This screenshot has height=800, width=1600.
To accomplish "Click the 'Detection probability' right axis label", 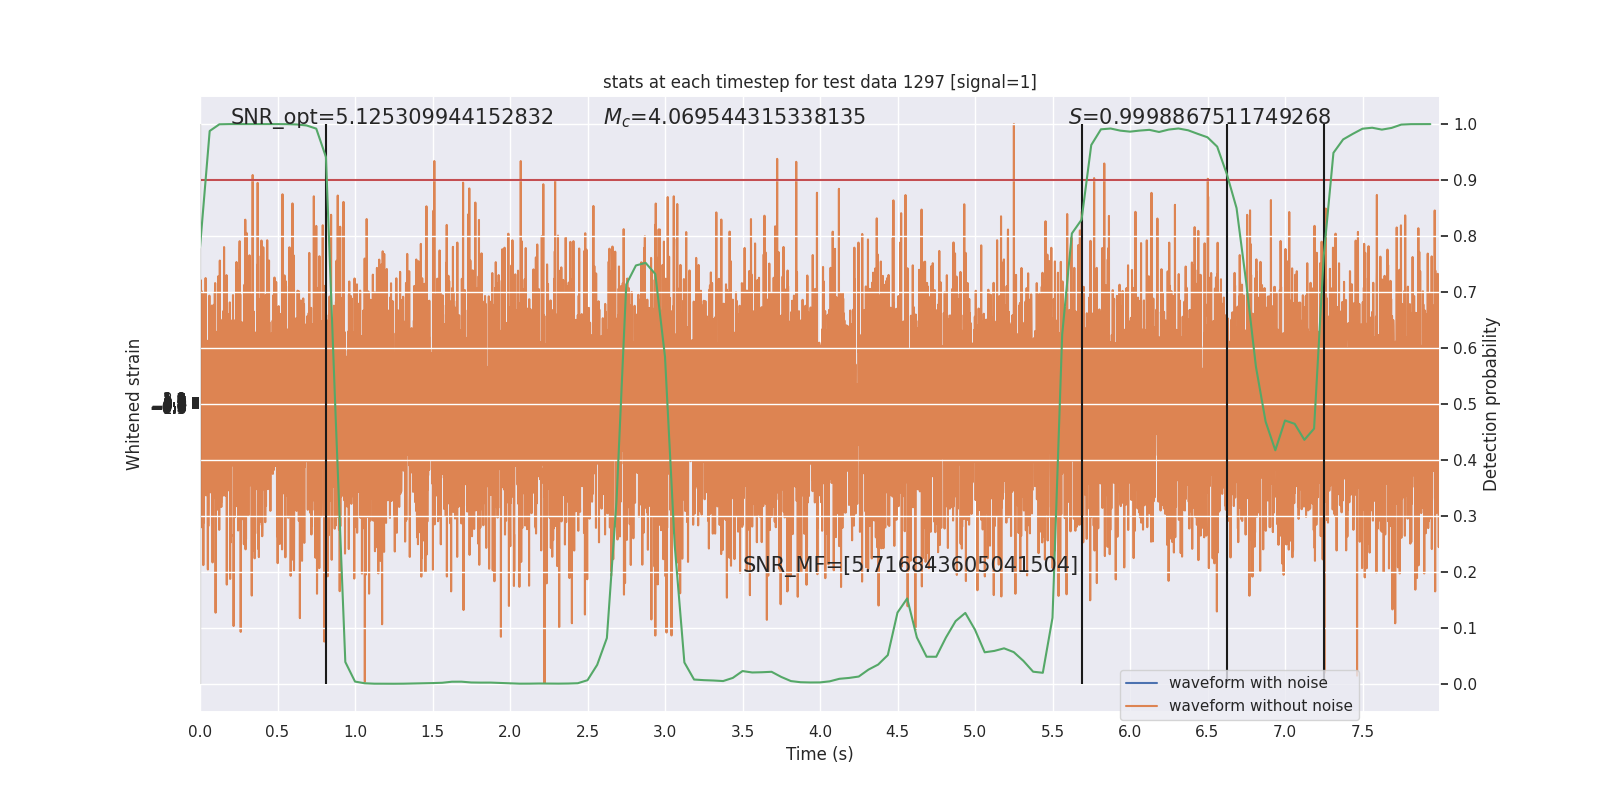I will [x=1491, y=404].
